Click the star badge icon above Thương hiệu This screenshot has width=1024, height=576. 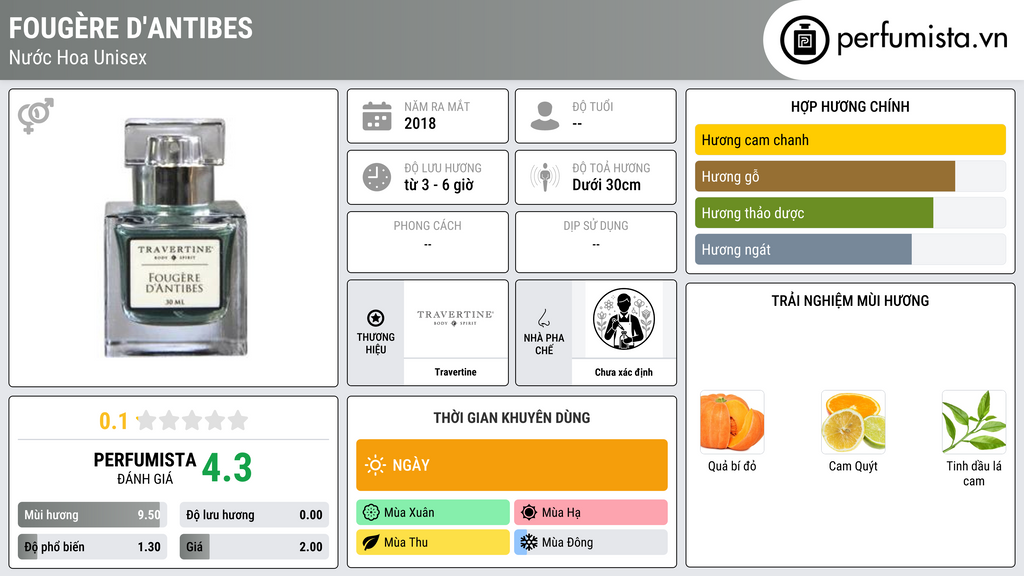coord(376,318)
